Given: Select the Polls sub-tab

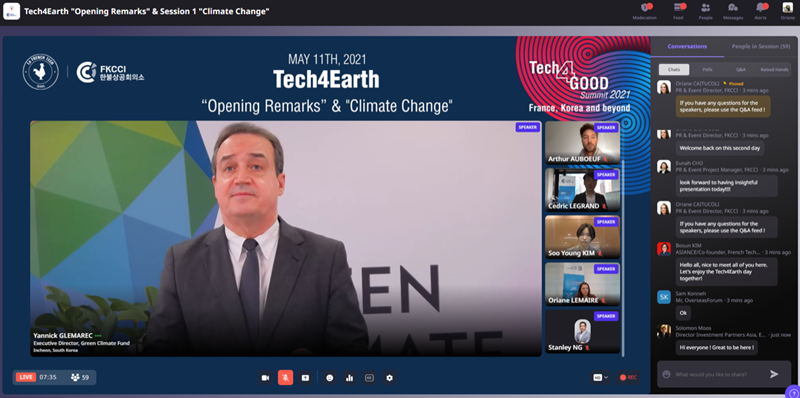Looking at the screenshot, I should 707,69.
